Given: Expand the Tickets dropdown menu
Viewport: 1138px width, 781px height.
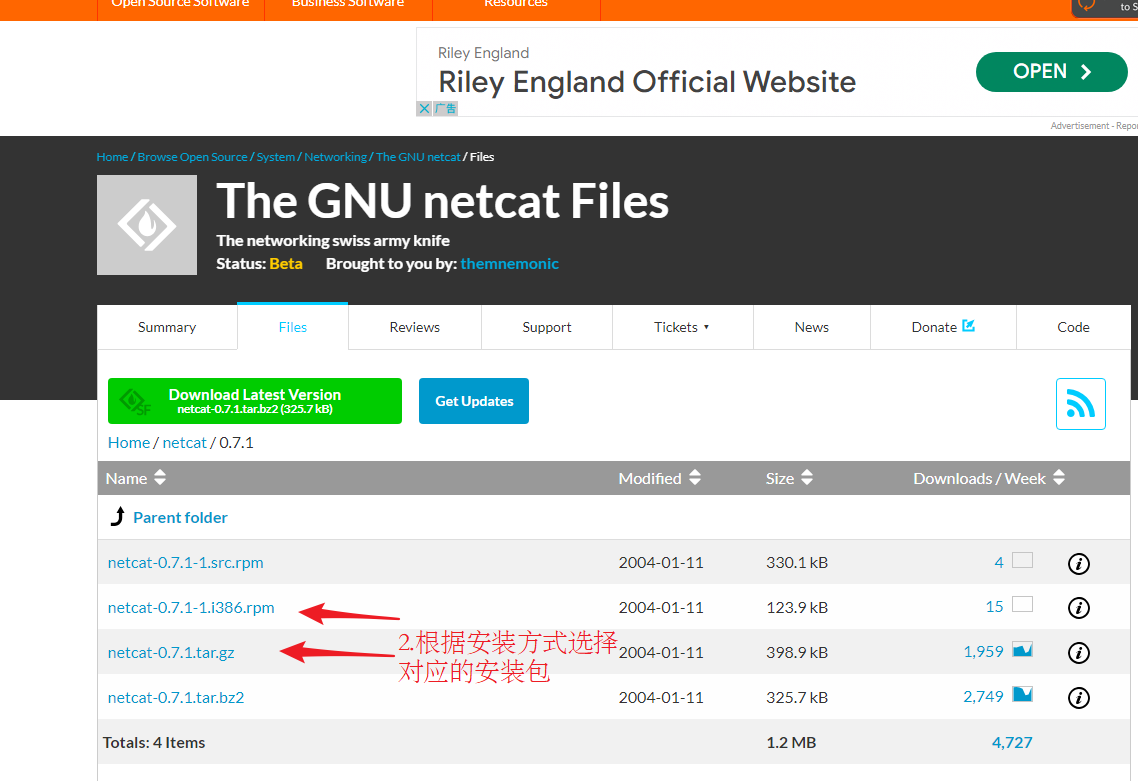Looking at the screenshot, I should [x=682, y=327].
